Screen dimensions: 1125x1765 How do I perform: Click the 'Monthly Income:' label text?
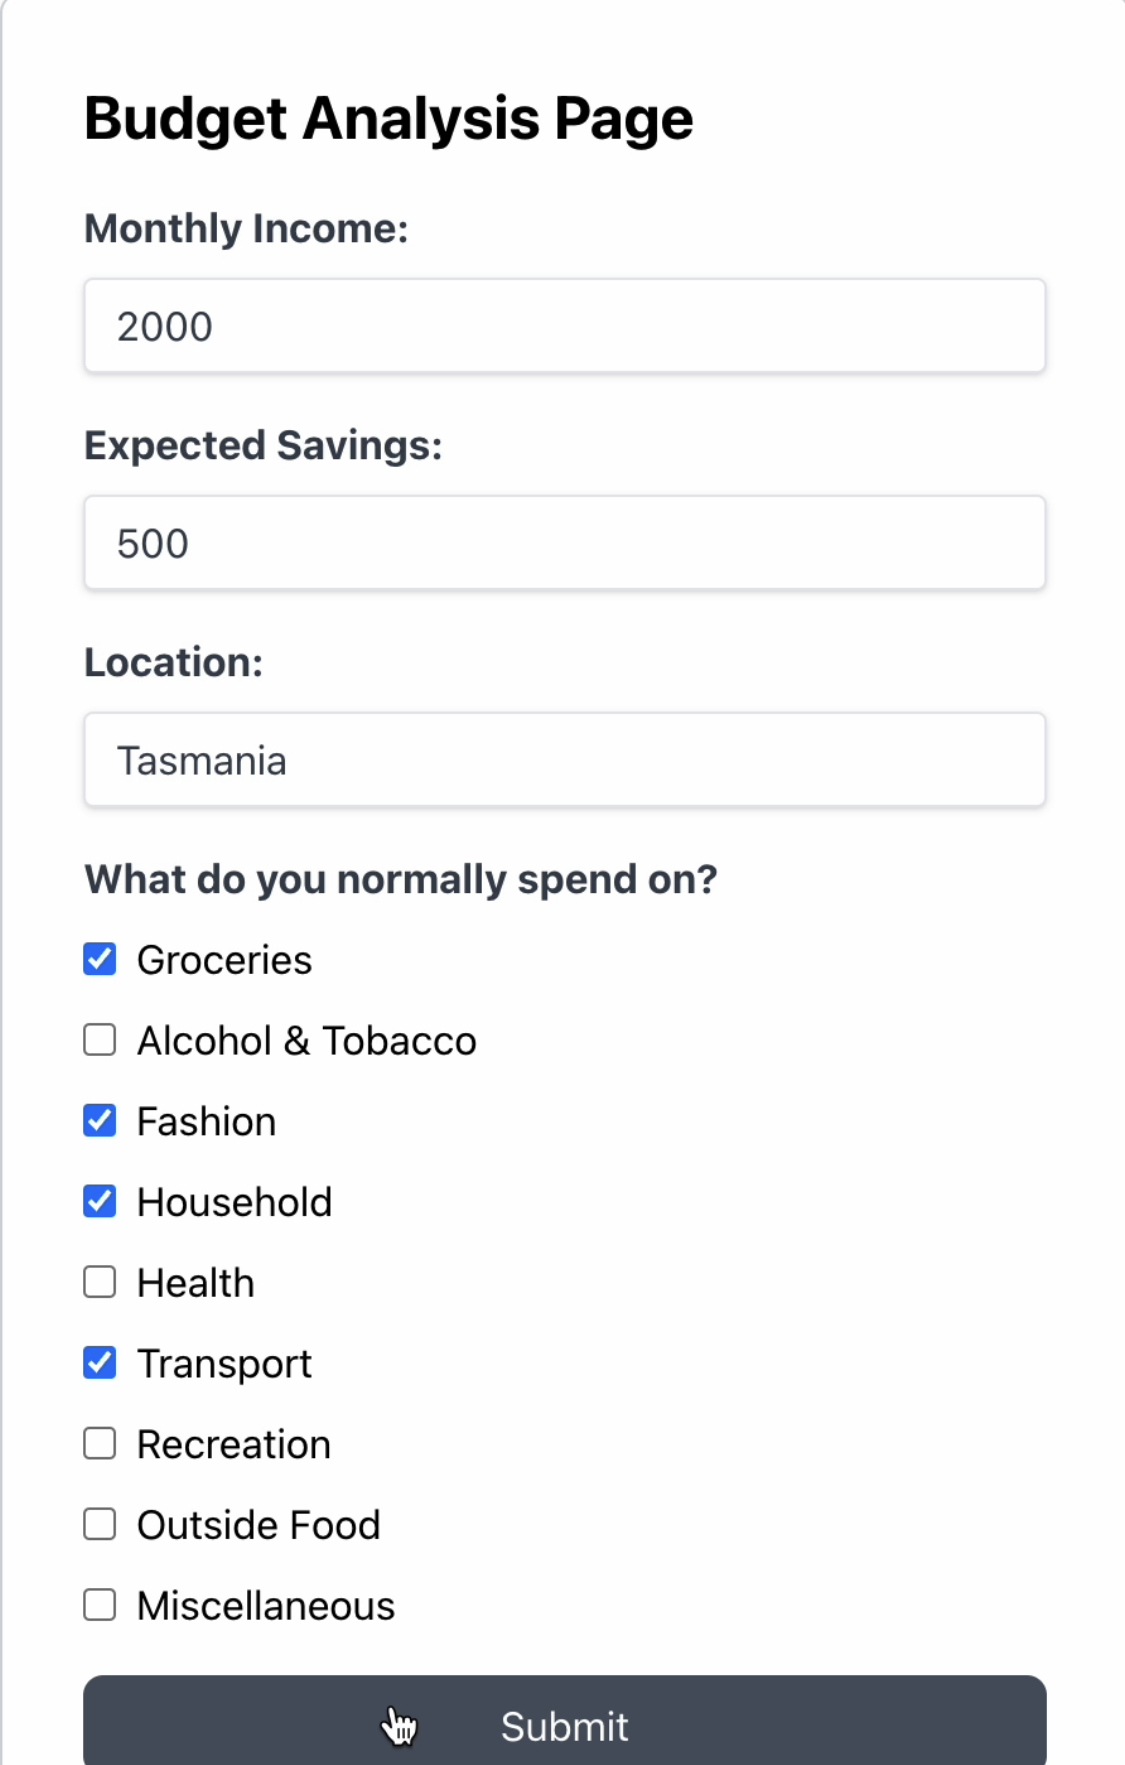pyautogui.click(x=246, y=228)
